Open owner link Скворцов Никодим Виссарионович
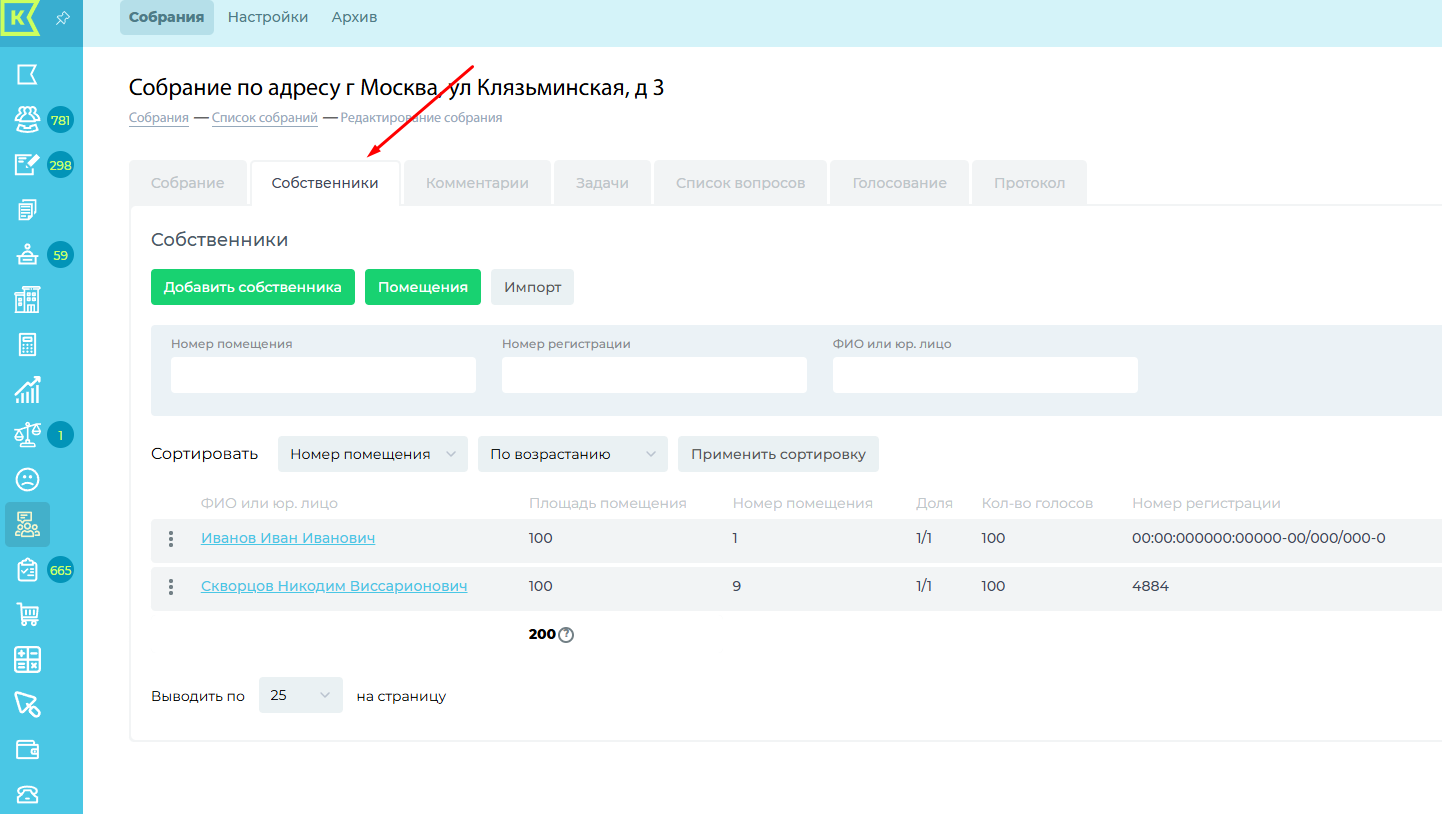1442x814 pixels. coord(334,586)
